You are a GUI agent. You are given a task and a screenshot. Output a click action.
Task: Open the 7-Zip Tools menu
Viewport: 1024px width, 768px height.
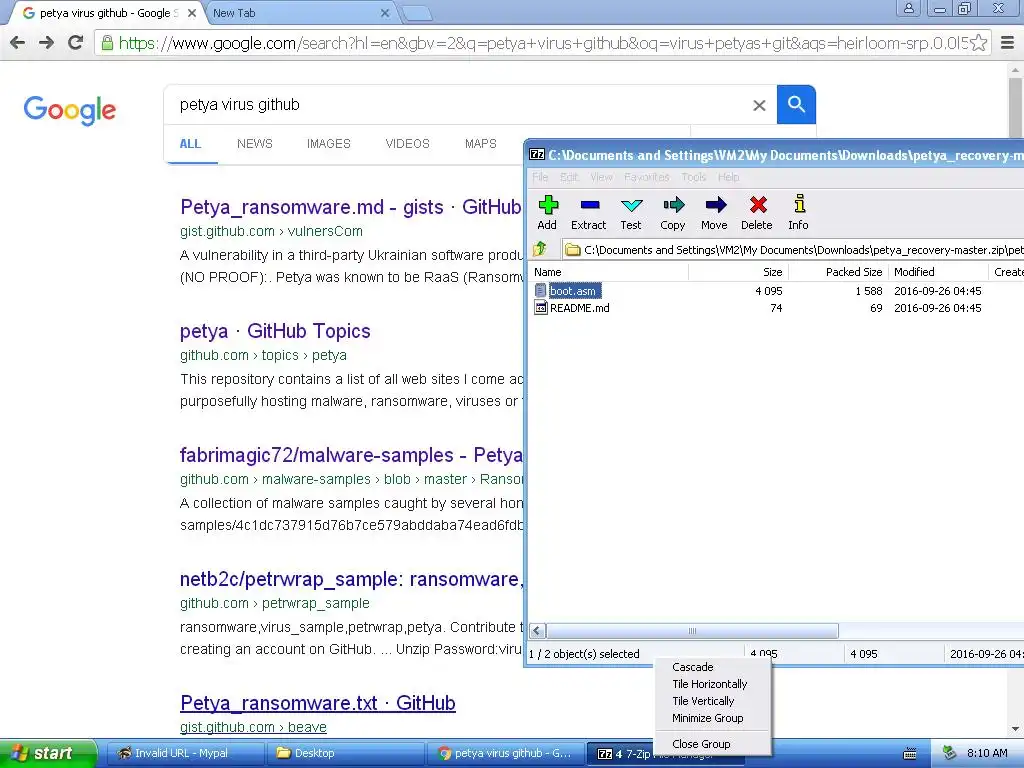click(694, 177)
